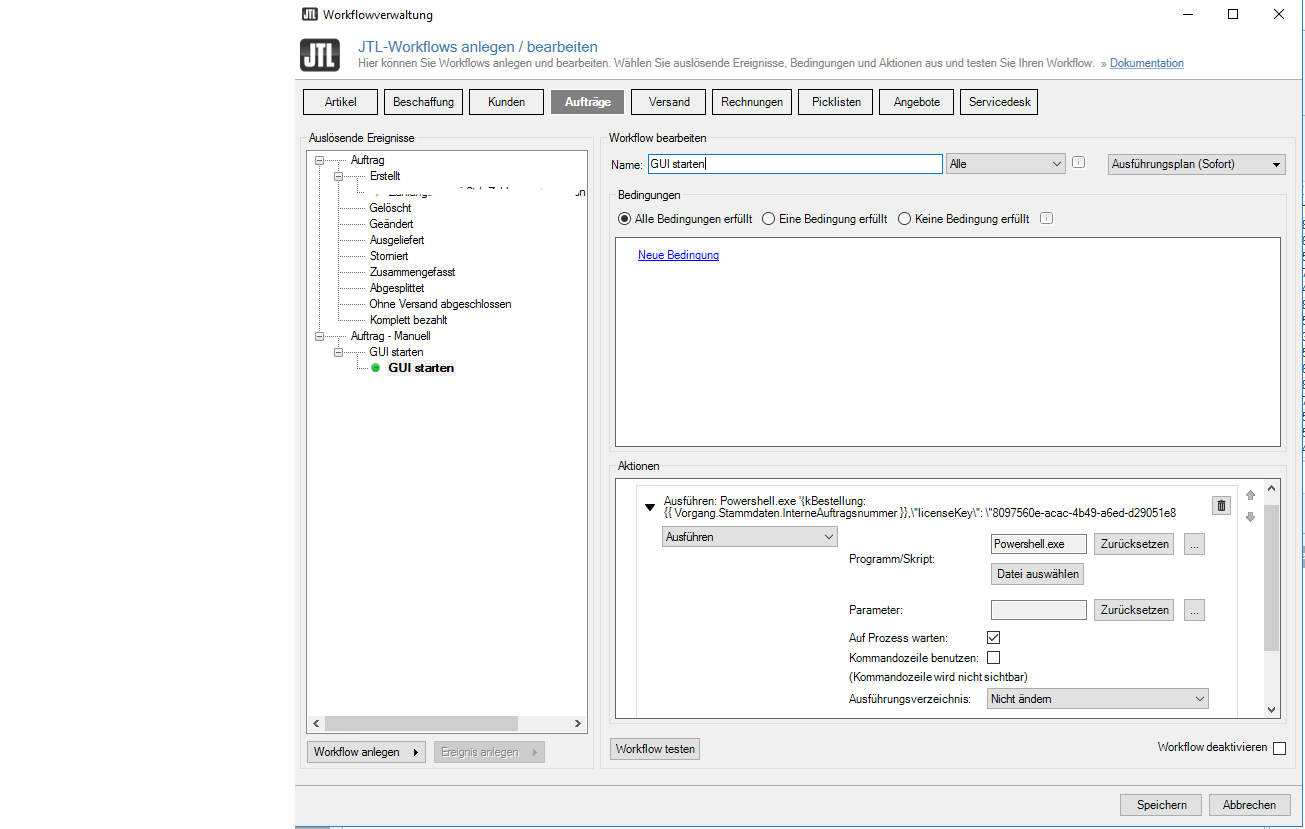Delete the Ausführen action with trash icon

coord(1221,506)
